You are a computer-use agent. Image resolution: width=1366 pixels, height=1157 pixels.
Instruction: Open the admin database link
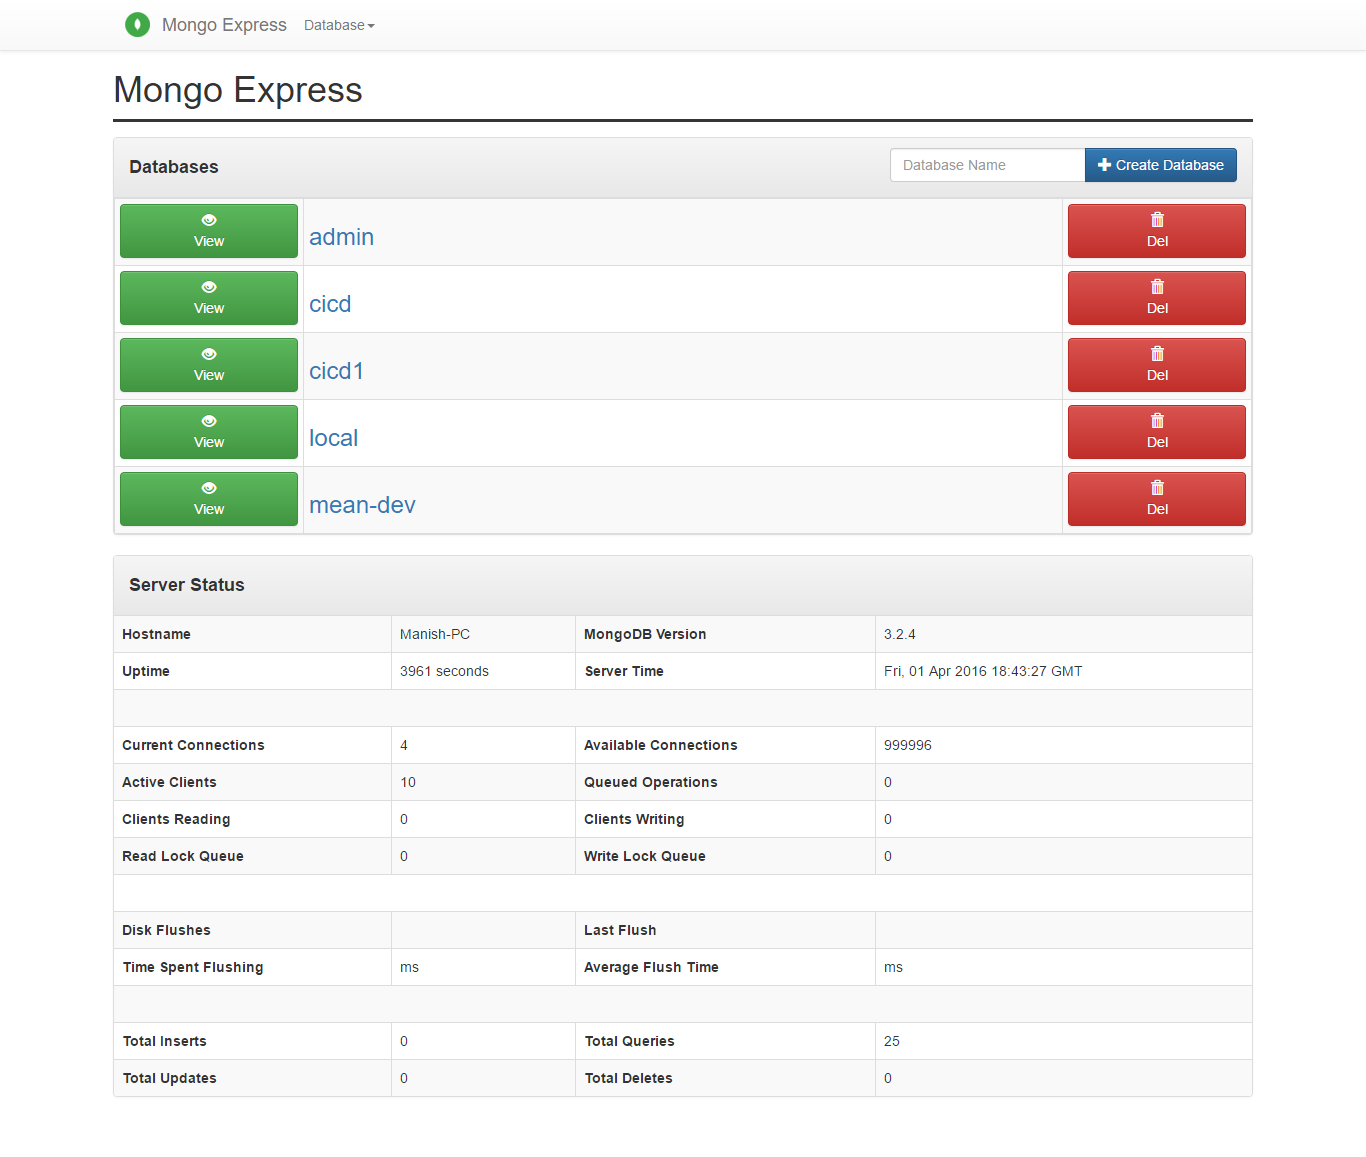[x=341, y=236]
